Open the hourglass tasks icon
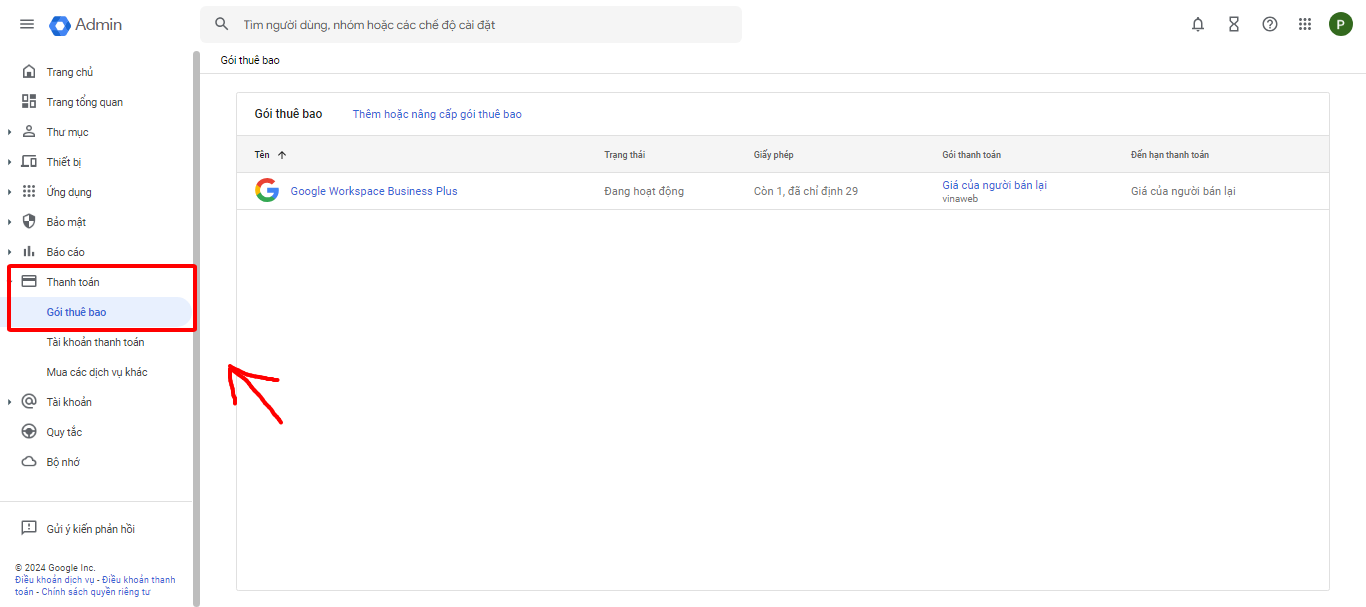This screenshot has width=1366, height=607. [1234, 24]
